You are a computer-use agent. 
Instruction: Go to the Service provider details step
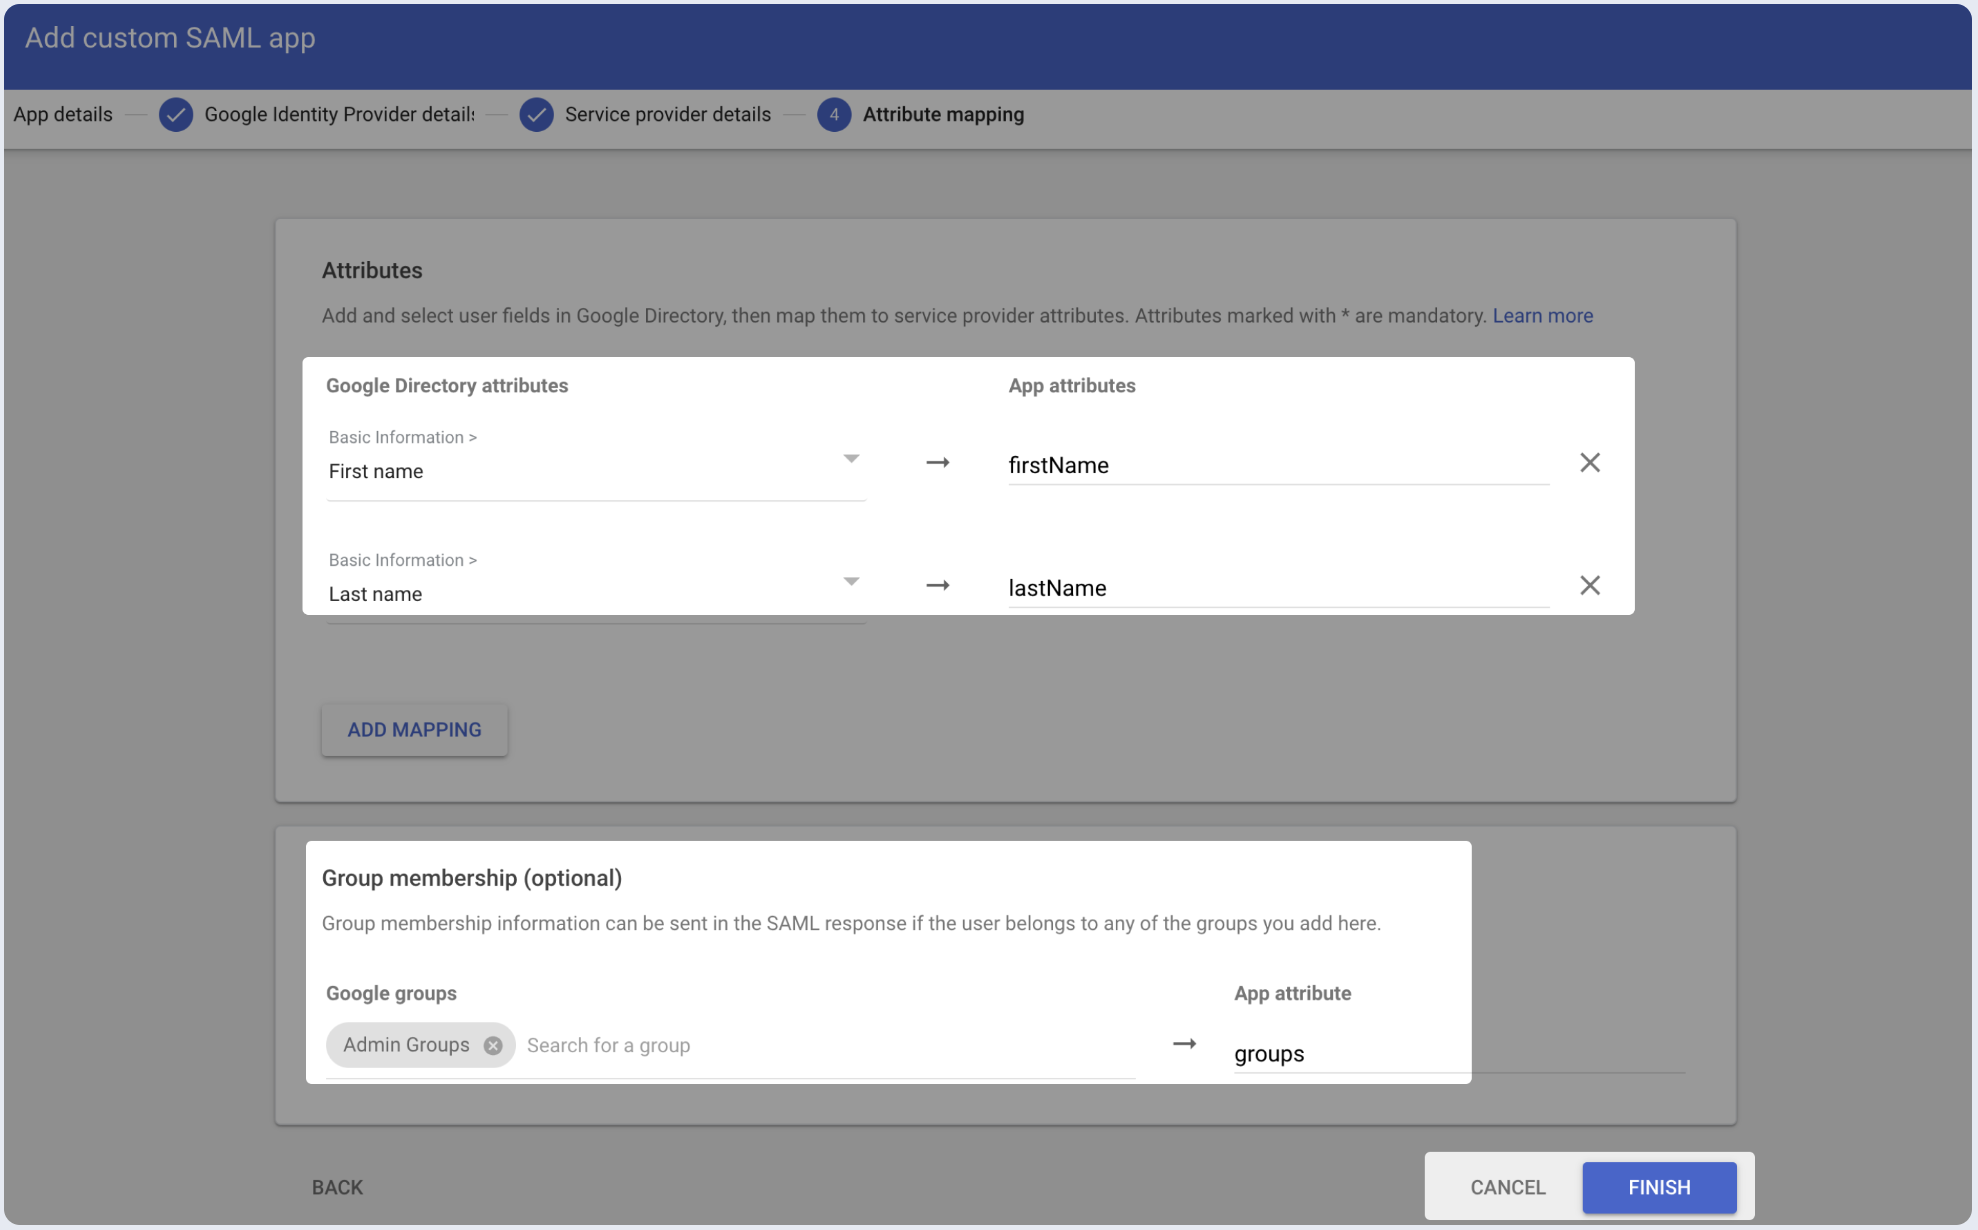coord(667,115)
